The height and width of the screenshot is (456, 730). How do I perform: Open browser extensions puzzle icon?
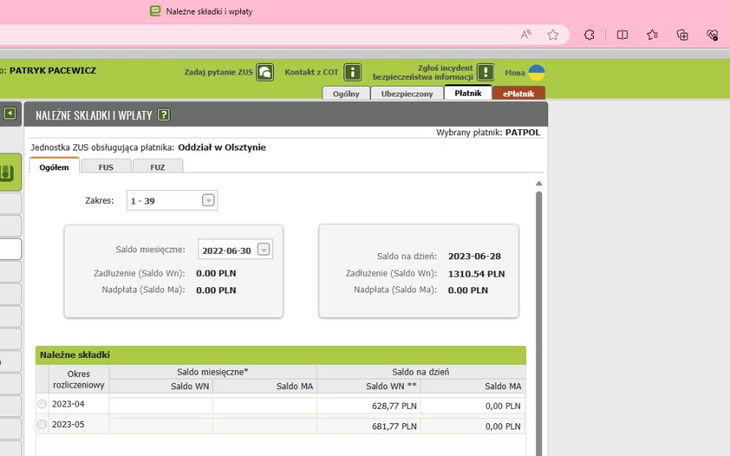[589, 35]
